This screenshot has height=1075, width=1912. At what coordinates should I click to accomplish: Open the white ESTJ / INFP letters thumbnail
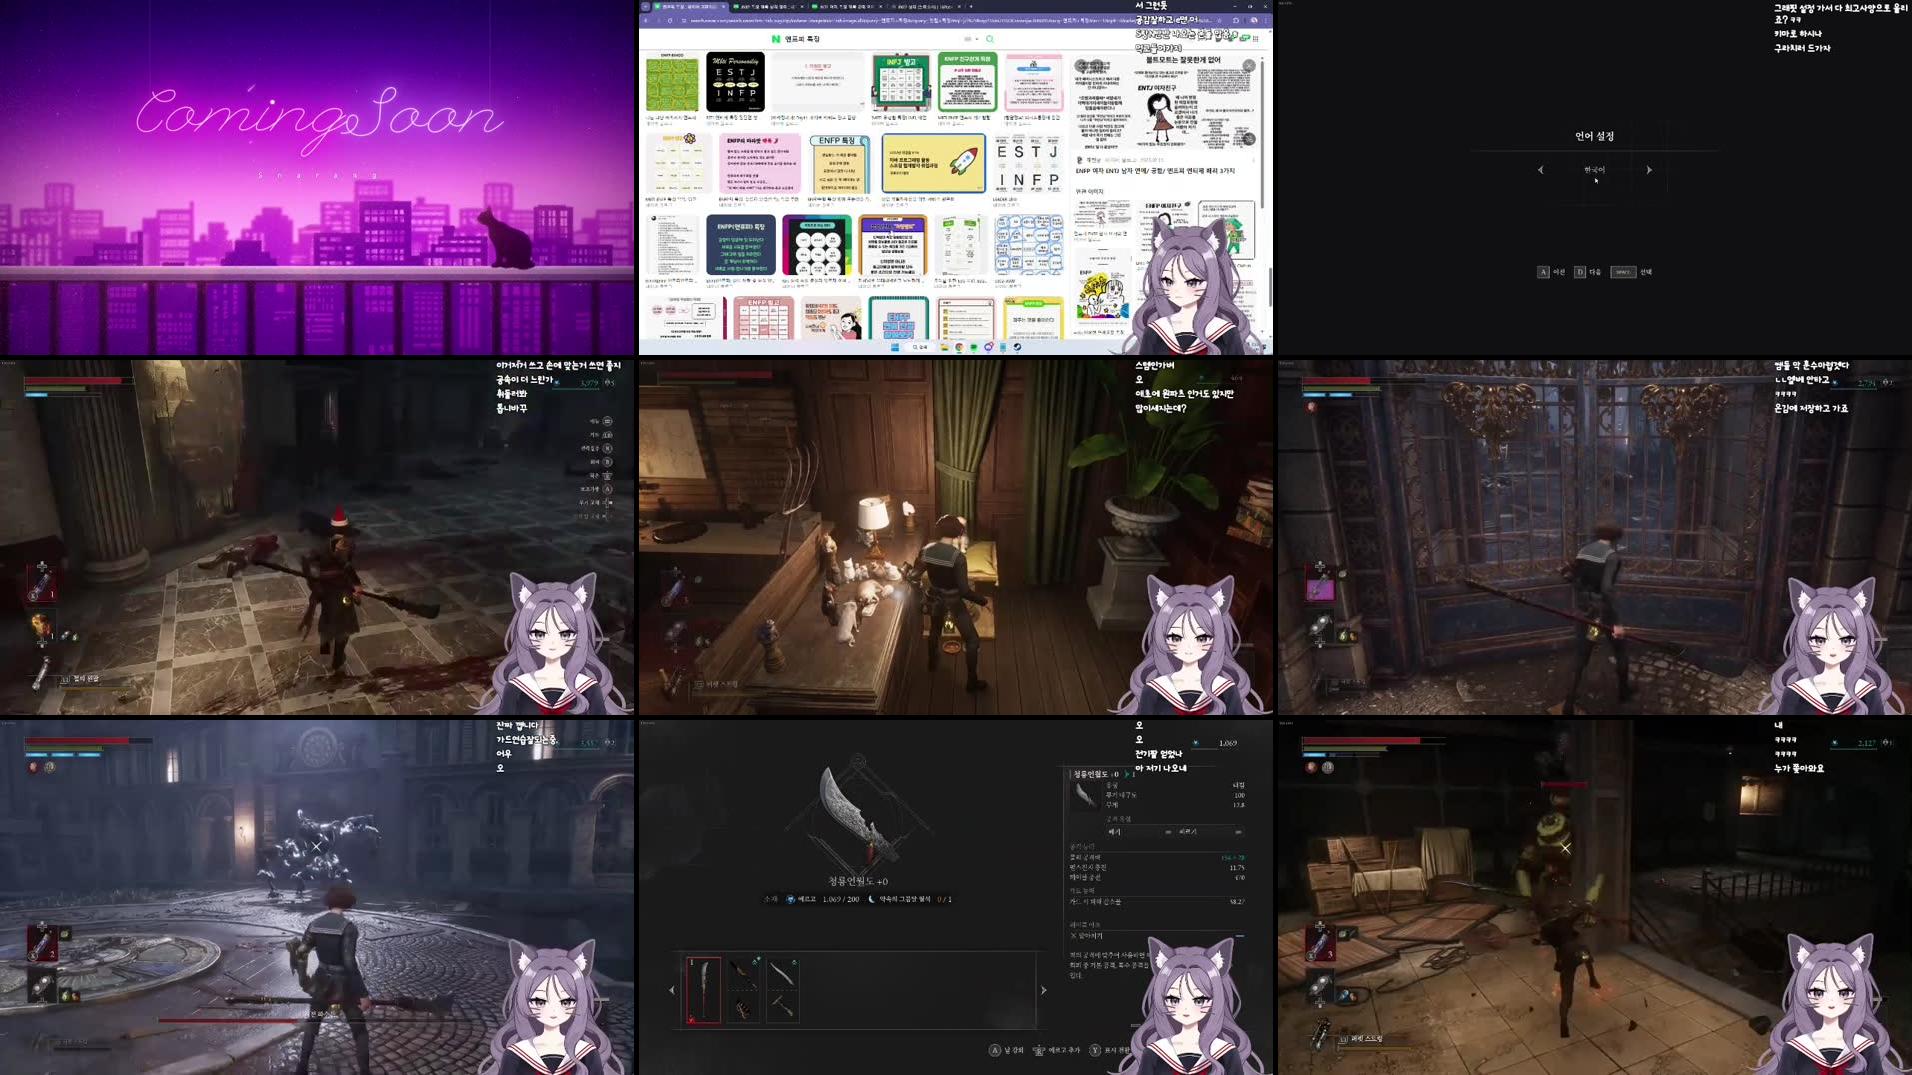coord(1027,164)
